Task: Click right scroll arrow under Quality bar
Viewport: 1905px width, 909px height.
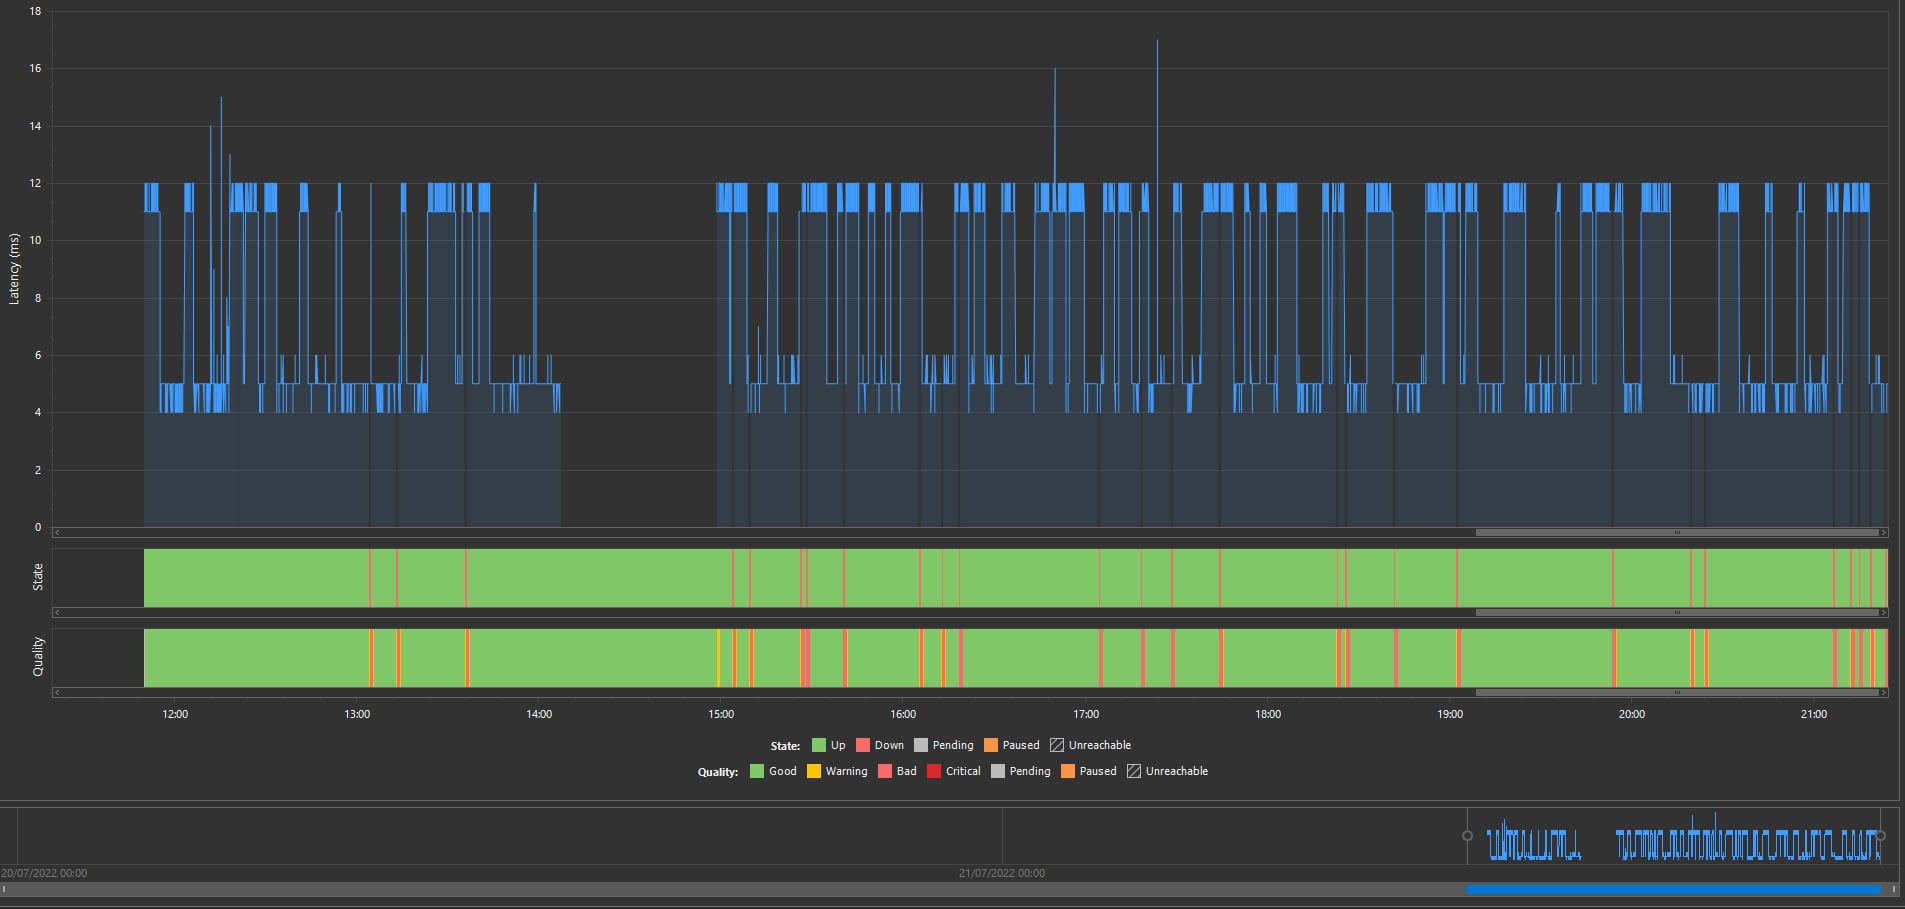Action: (x=1884, y=692)
